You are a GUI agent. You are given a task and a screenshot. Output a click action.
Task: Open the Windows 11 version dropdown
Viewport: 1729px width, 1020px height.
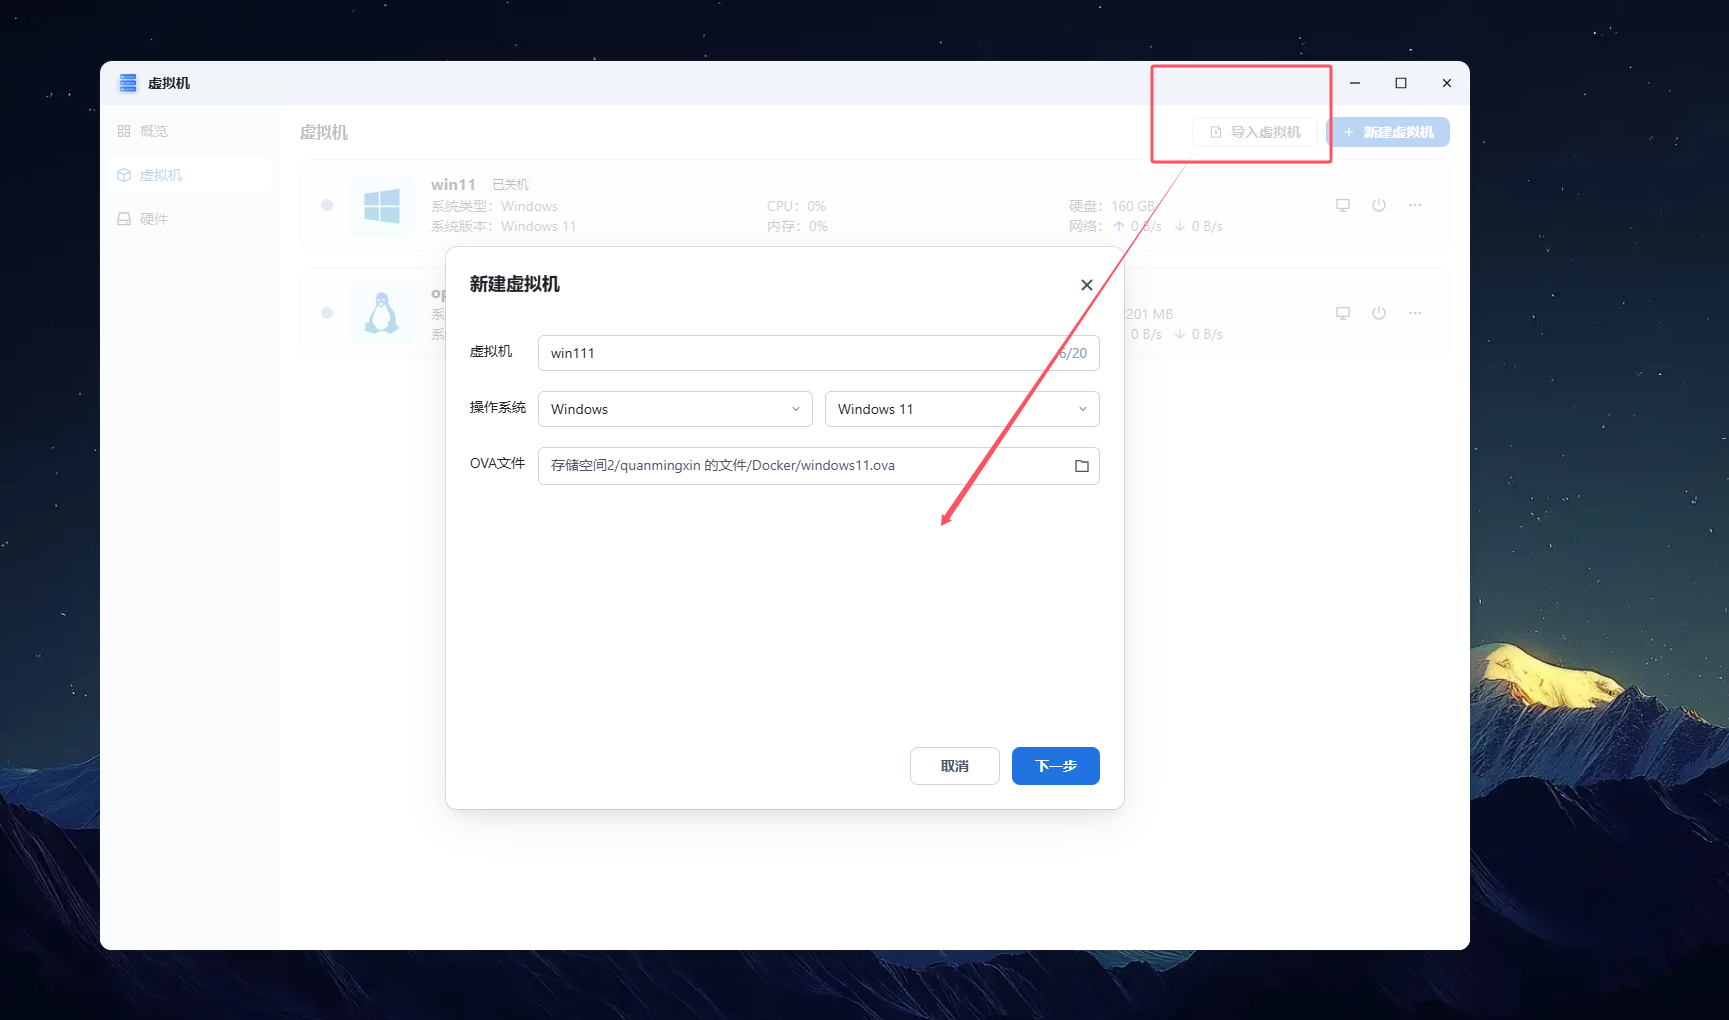coord(962,409)
